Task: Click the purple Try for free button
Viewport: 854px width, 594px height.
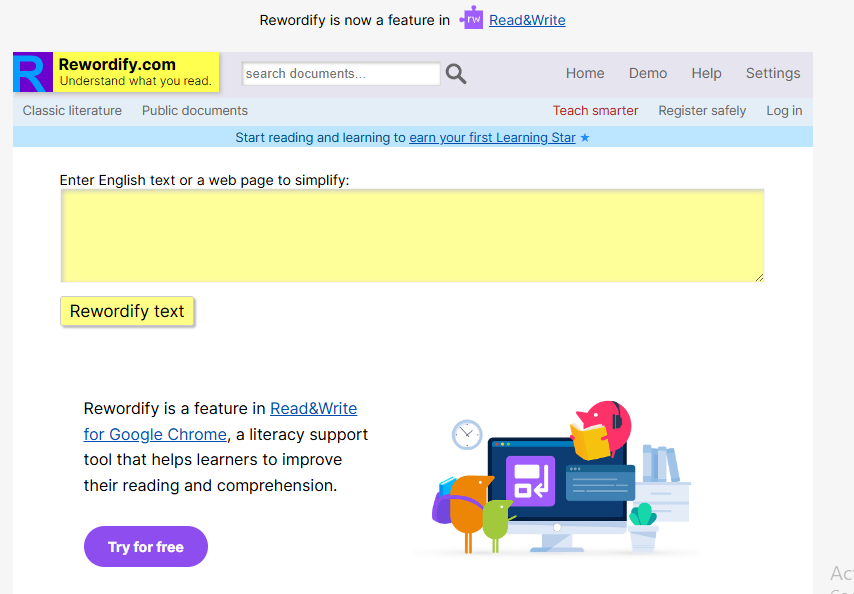Action: pos(146,547)
